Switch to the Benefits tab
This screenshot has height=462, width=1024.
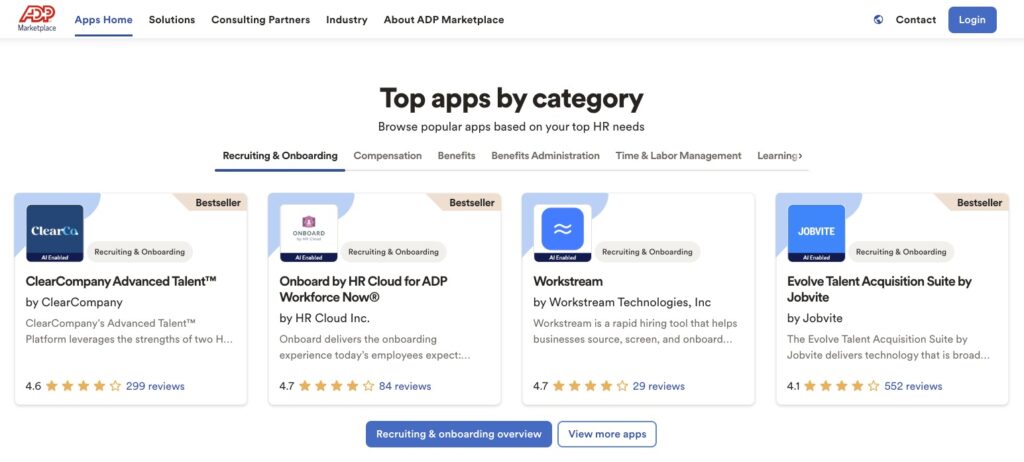[456, 156]
